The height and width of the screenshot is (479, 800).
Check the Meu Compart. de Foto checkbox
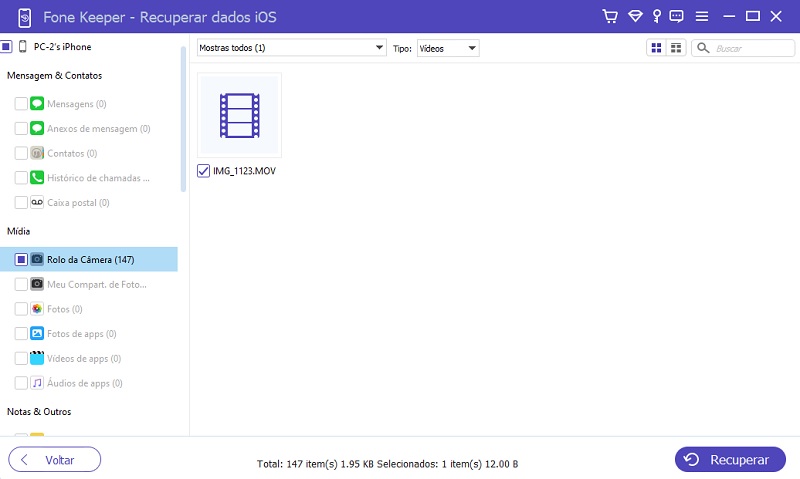[x=21, y=284]
